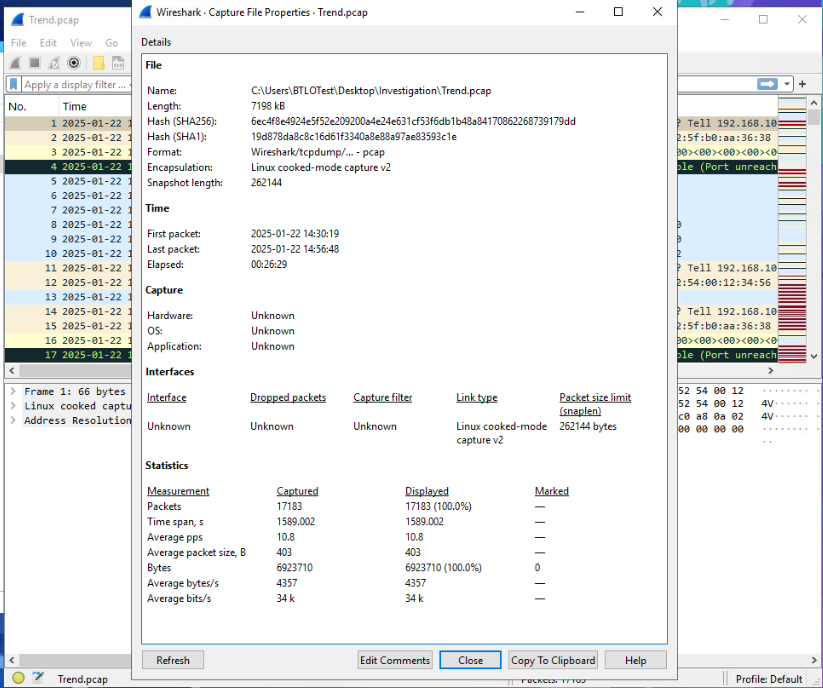Click the hex pane horizontal scroll right arrow
Image resolution: width=823 pixels, height=688 pixels.
(x=814, y=660)
